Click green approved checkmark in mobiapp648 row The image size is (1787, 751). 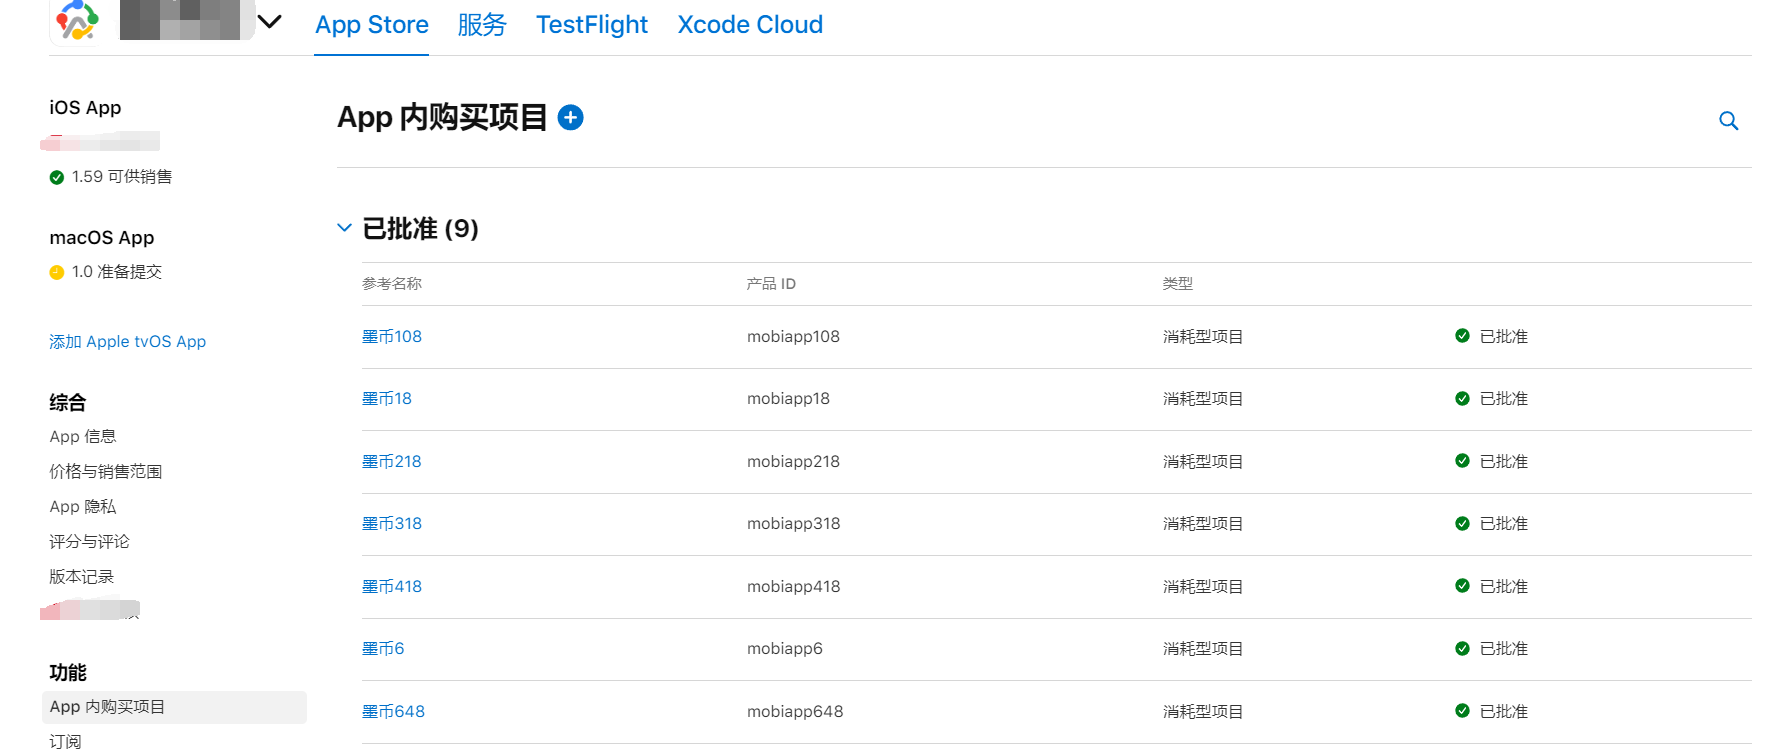(1462, 711)
